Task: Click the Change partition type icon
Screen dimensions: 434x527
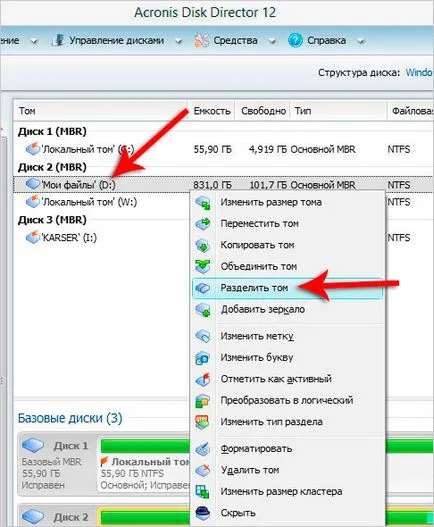Action: pos(203,422)
